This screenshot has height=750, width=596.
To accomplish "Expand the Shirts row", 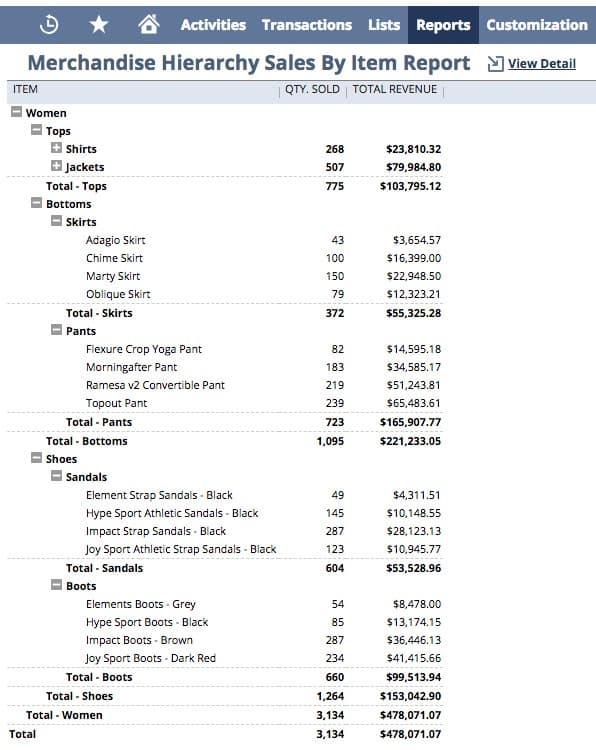I will pyautogui.click(x=56, y=148).
